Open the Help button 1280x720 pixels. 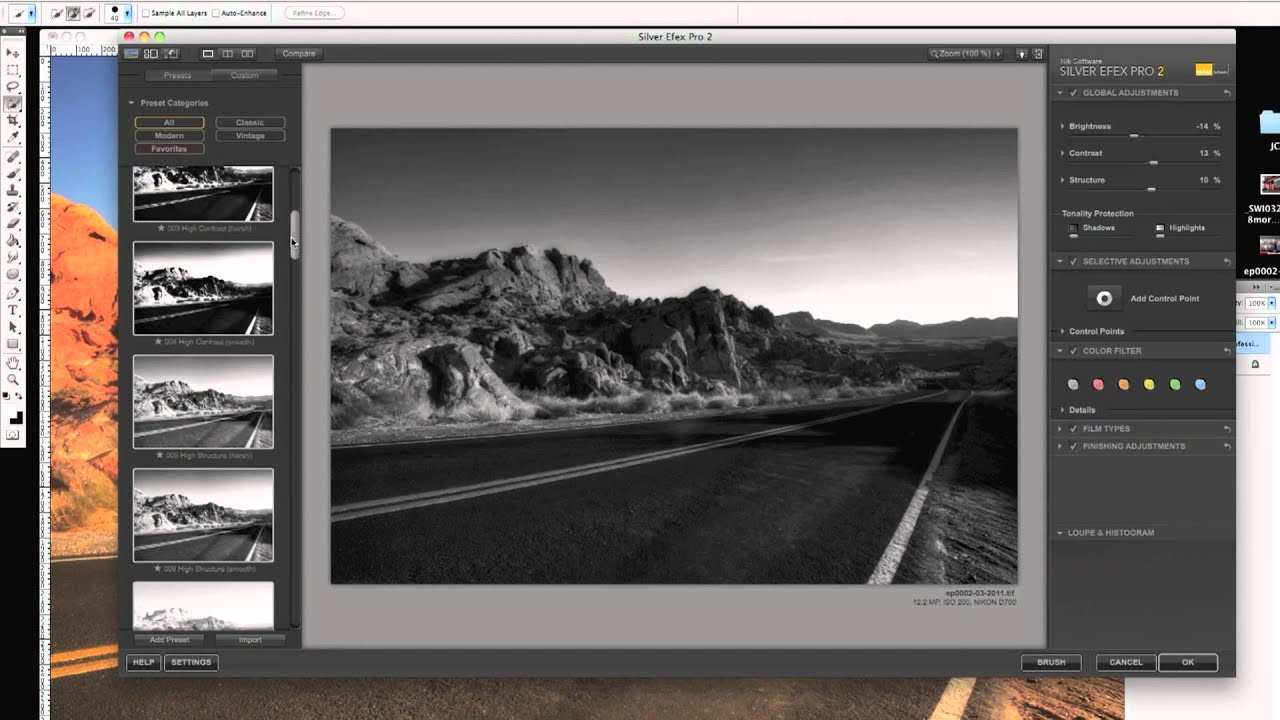tap(144, 662)
